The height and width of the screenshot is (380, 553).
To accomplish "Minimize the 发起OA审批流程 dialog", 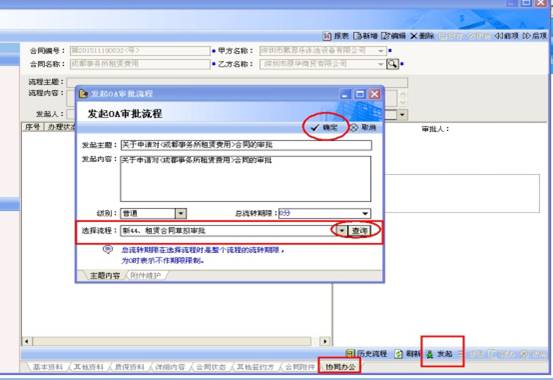I will click(x=345, y=94).
